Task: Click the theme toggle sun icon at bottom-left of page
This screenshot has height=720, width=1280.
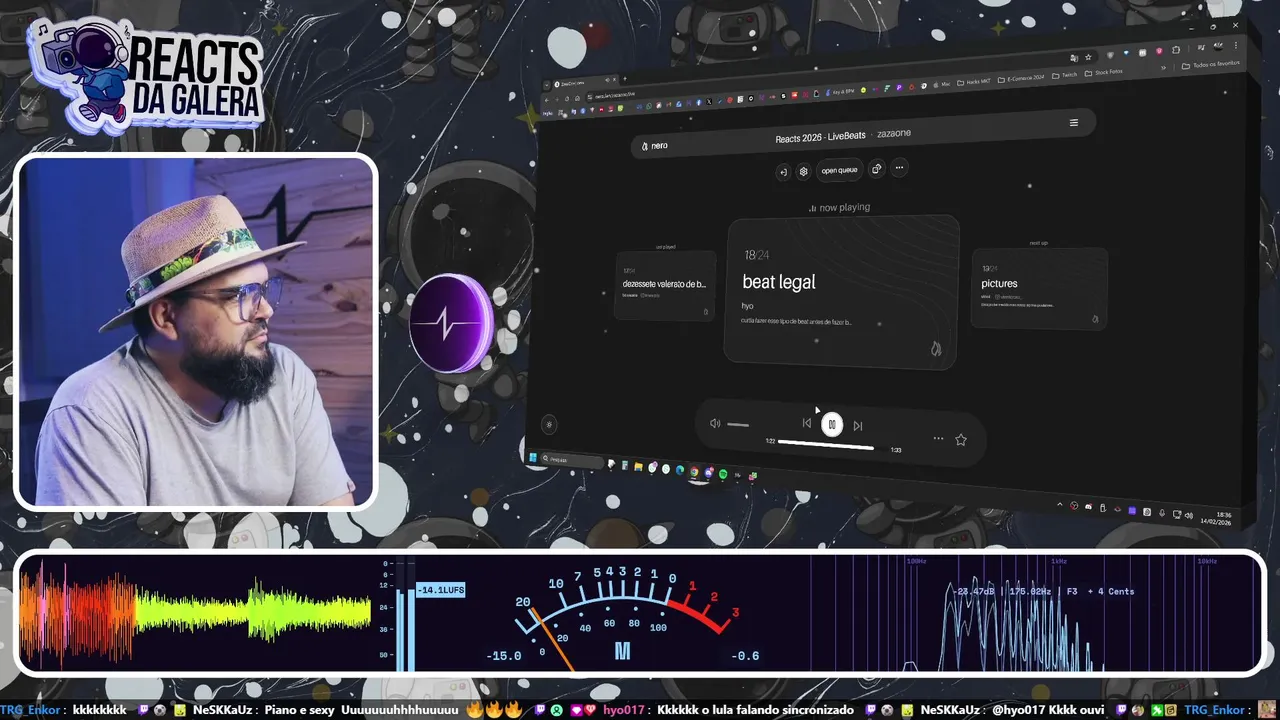Action: click(549, 424)
